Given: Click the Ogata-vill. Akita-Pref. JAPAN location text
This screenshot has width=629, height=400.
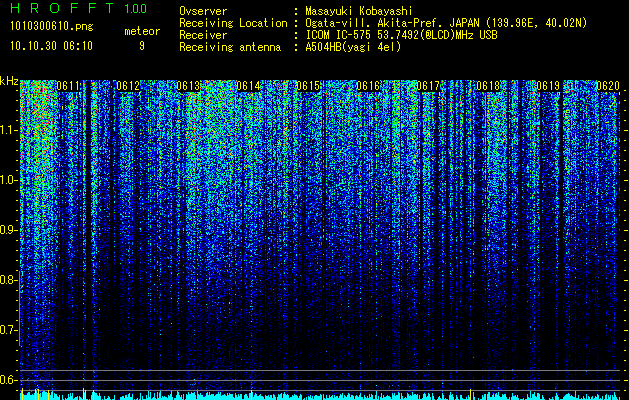Looking at the screenshot, I should 446,23.
